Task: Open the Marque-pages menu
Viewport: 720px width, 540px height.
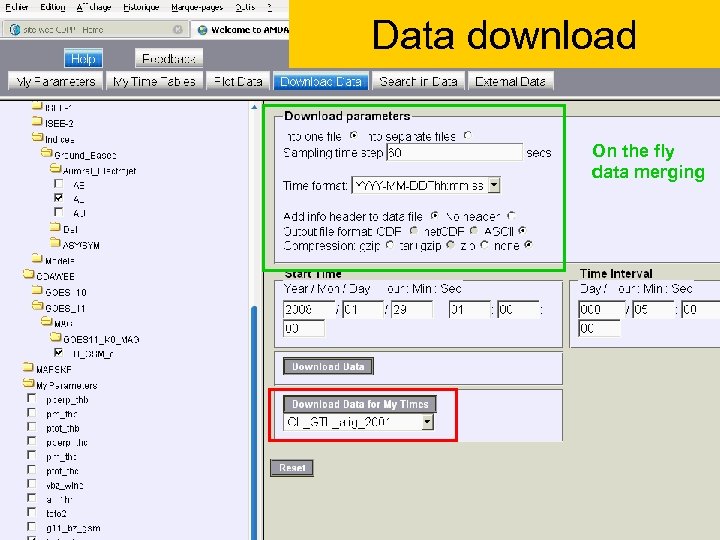Action: 197,7
